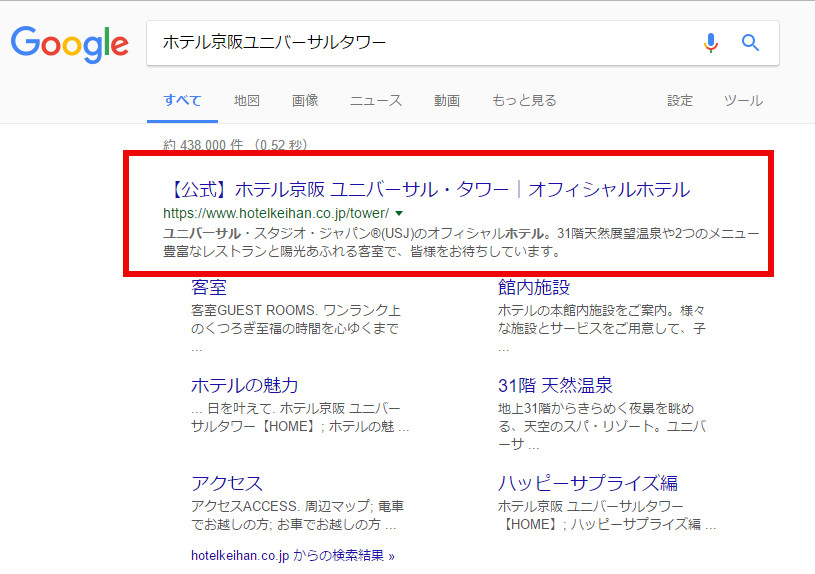Open the 館内施設 sitelink
This screenshot has width=815, height=574.
(x=534, y=287)
